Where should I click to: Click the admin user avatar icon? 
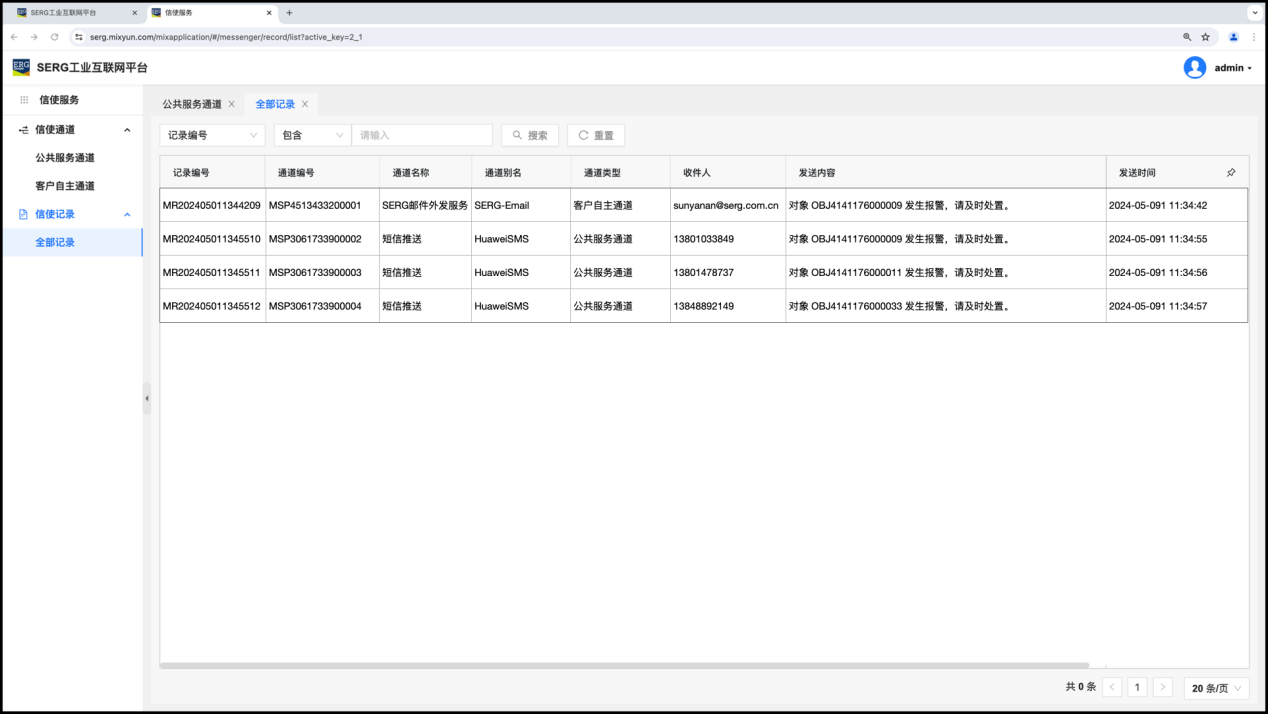click(x=1194, y=68)
